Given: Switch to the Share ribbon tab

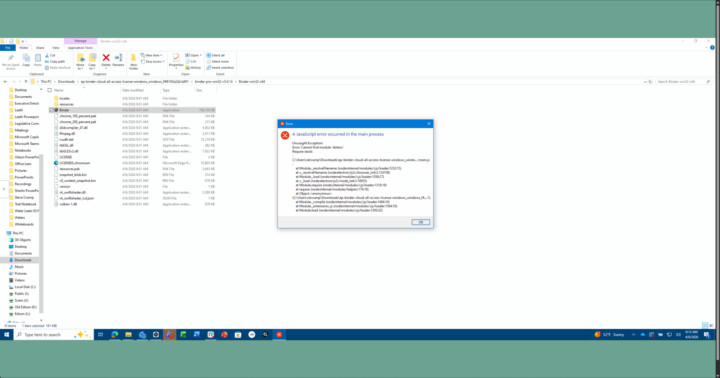Looking at the screenshot, I should pyautogui.click(x=40, y=48).
